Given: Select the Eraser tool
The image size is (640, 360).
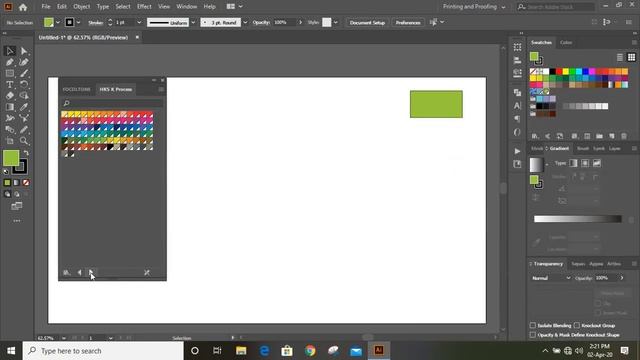Looking at the screenshot, I should [10, 96].
